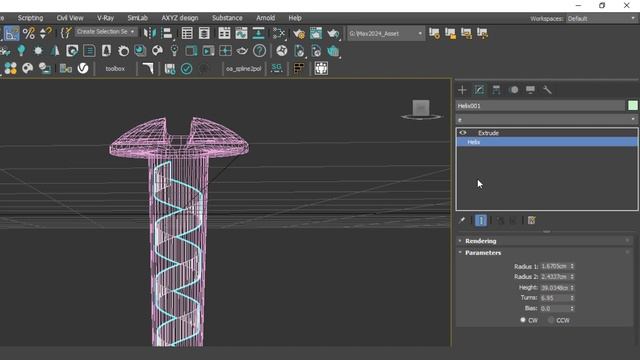Open the Arnold menu
The height and width of the screenshot is (360, 640).
coord(265,18)
